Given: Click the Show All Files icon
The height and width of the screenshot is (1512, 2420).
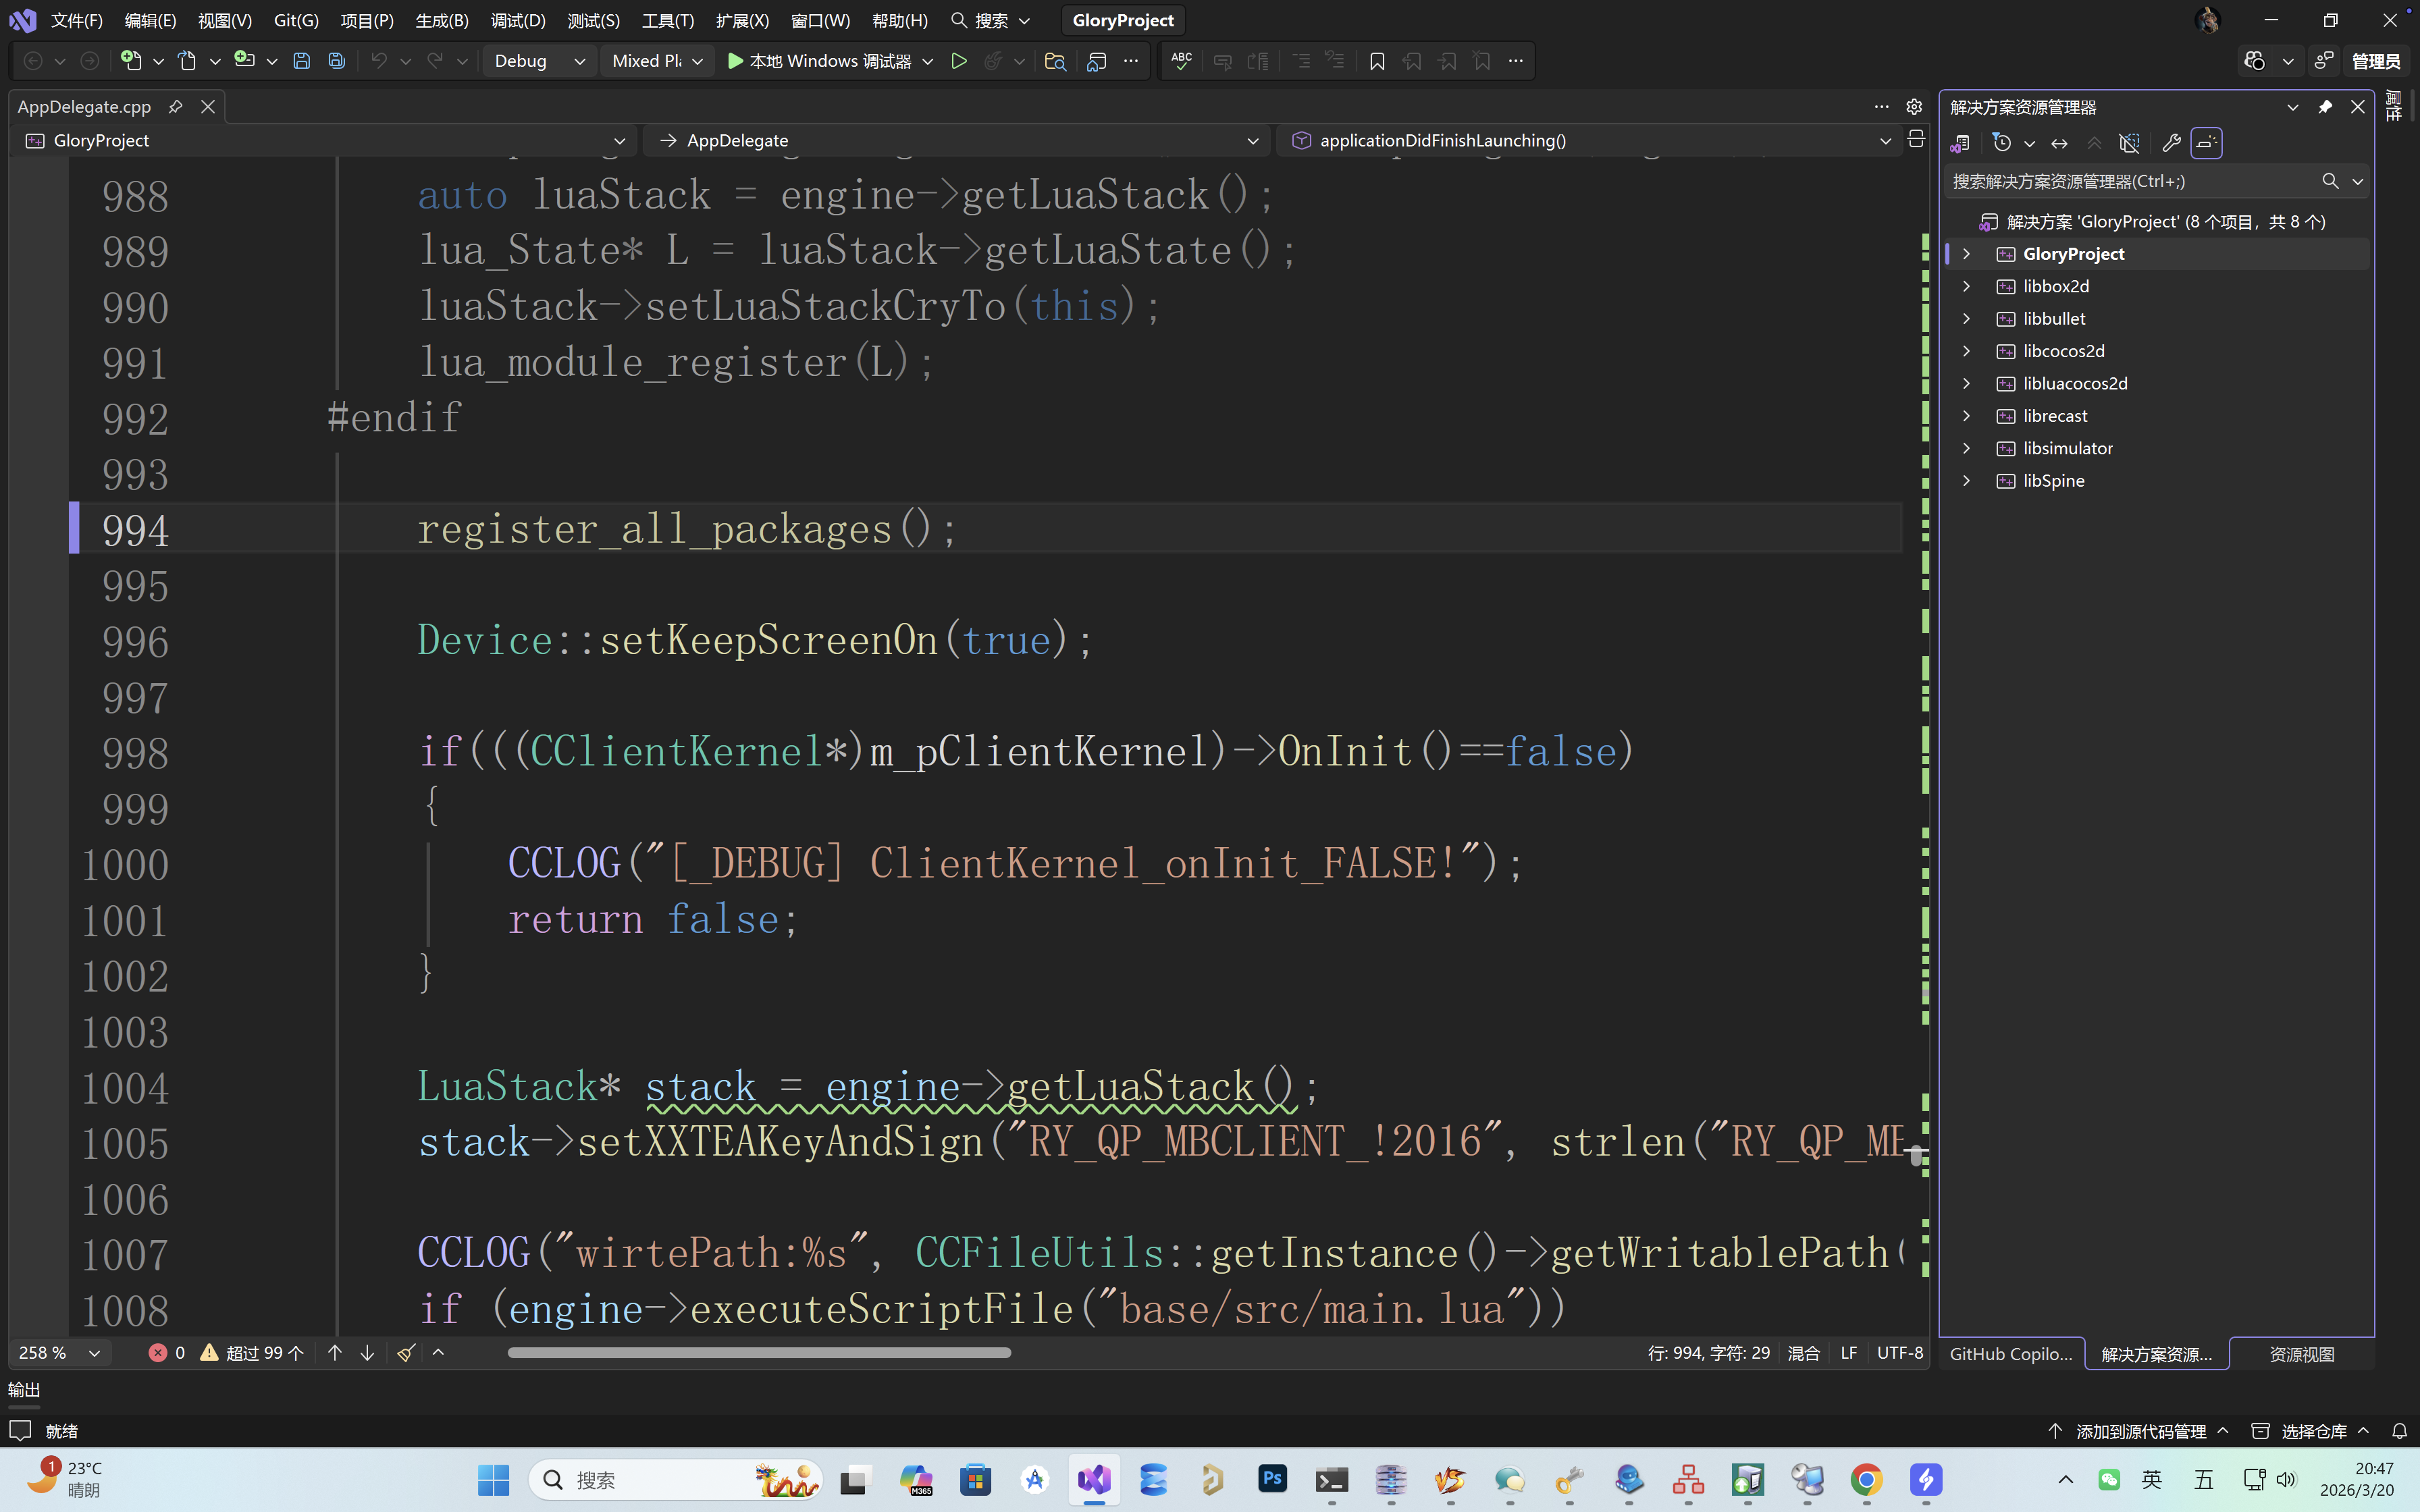Looking at the screenshot, I should [x=2129, y=143].
